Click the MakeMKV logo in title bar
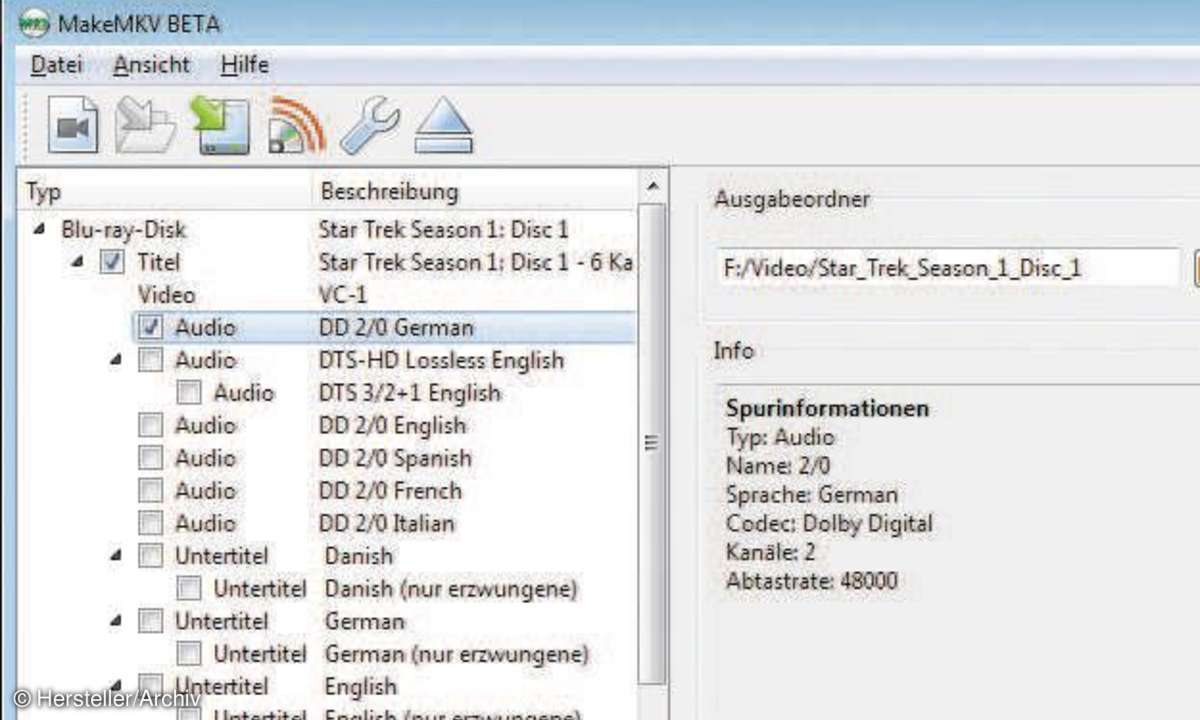Image resolution: width=1200 pixels, height=720 pixels. pos(34,22)
